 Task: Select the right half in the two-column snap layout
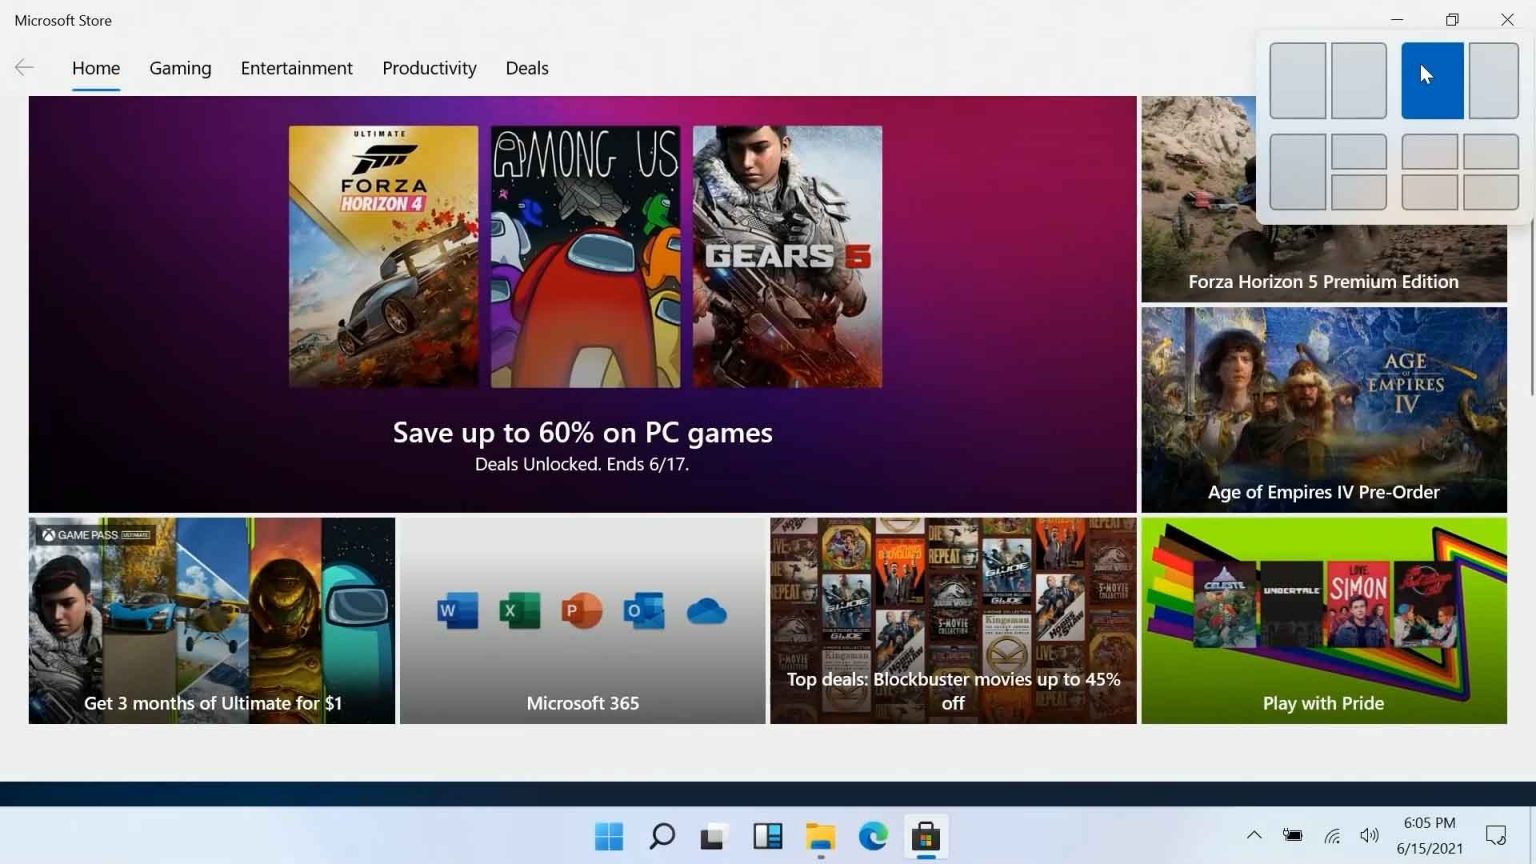pos(1361,81)
